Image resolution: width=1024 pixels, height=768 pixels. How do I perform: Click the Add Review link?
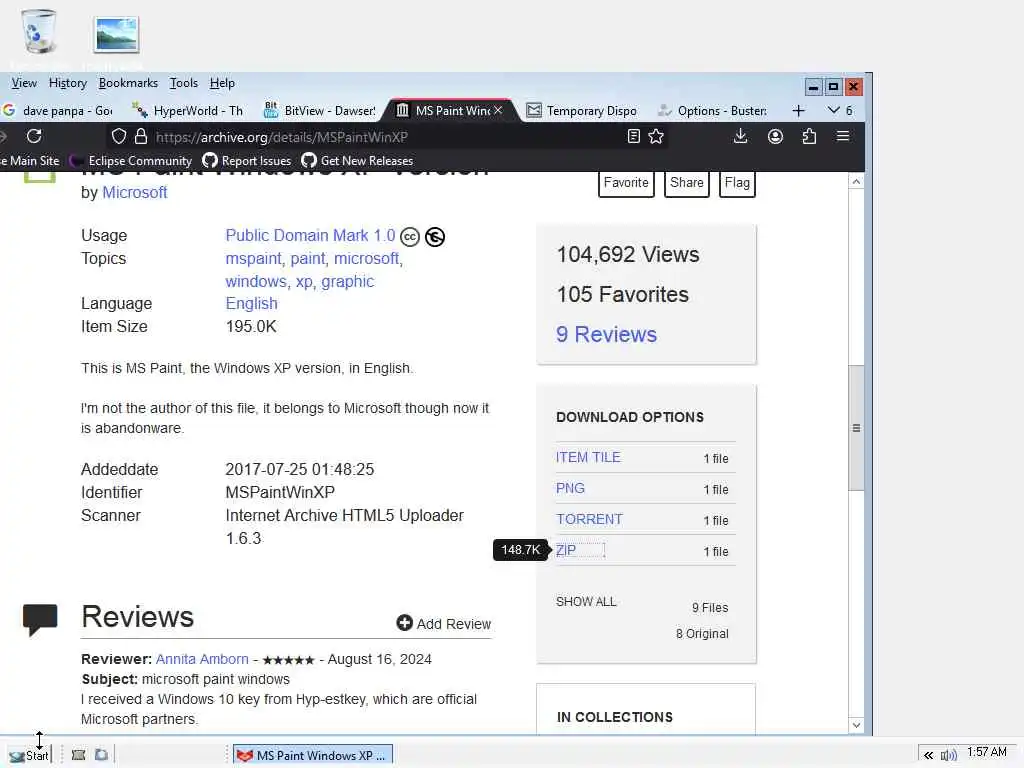pyautogui.click(x=453, y=624)
